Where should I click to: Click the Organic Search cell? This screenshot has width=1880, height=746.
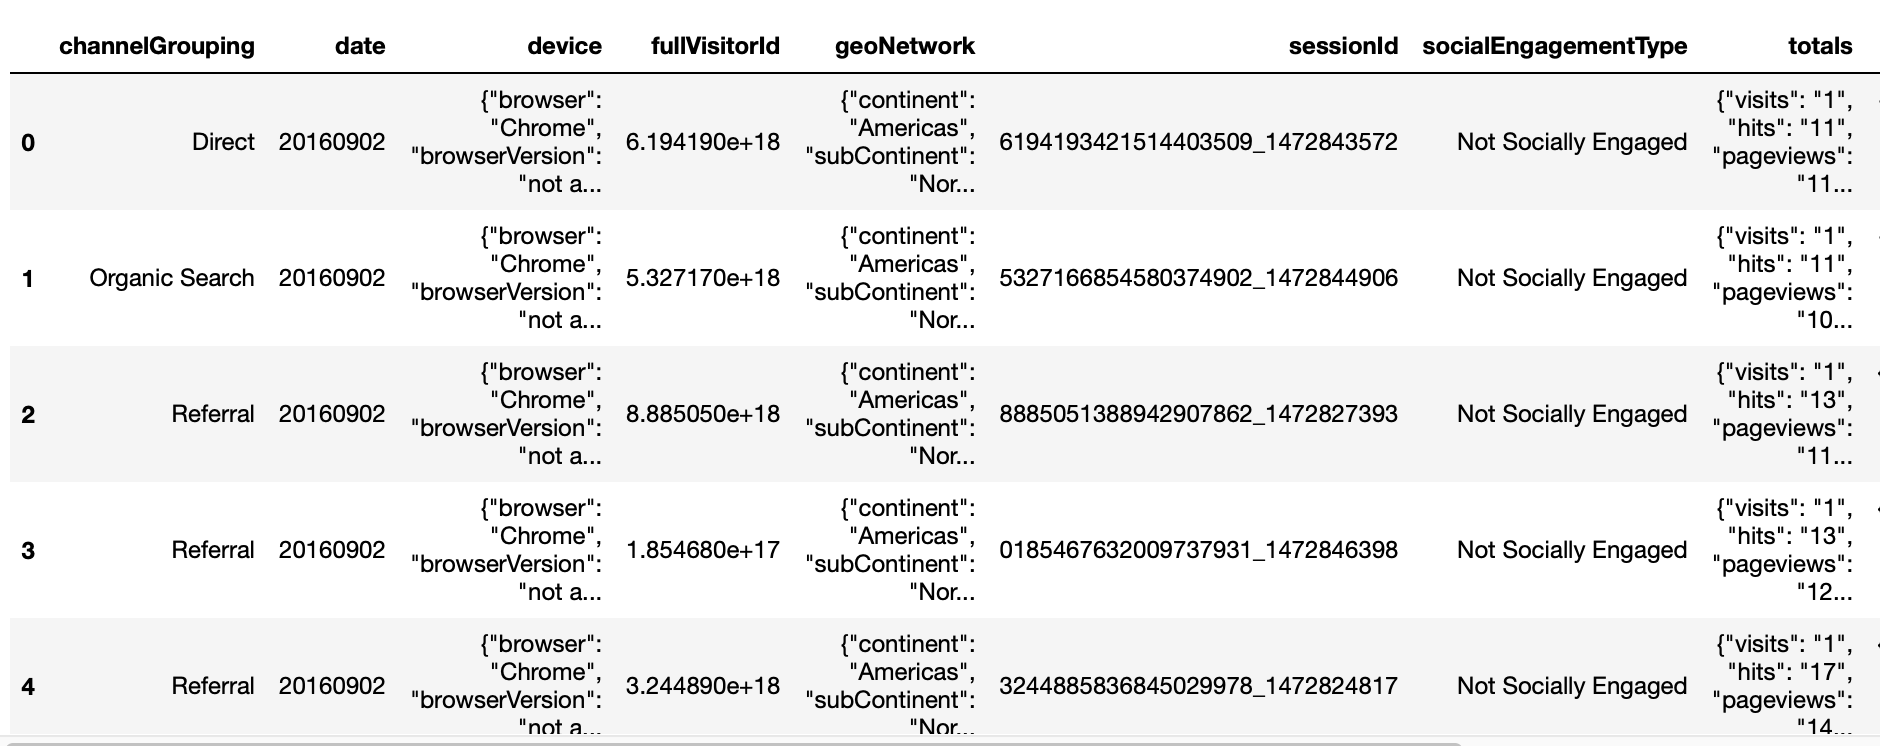(x=172, y=278)
